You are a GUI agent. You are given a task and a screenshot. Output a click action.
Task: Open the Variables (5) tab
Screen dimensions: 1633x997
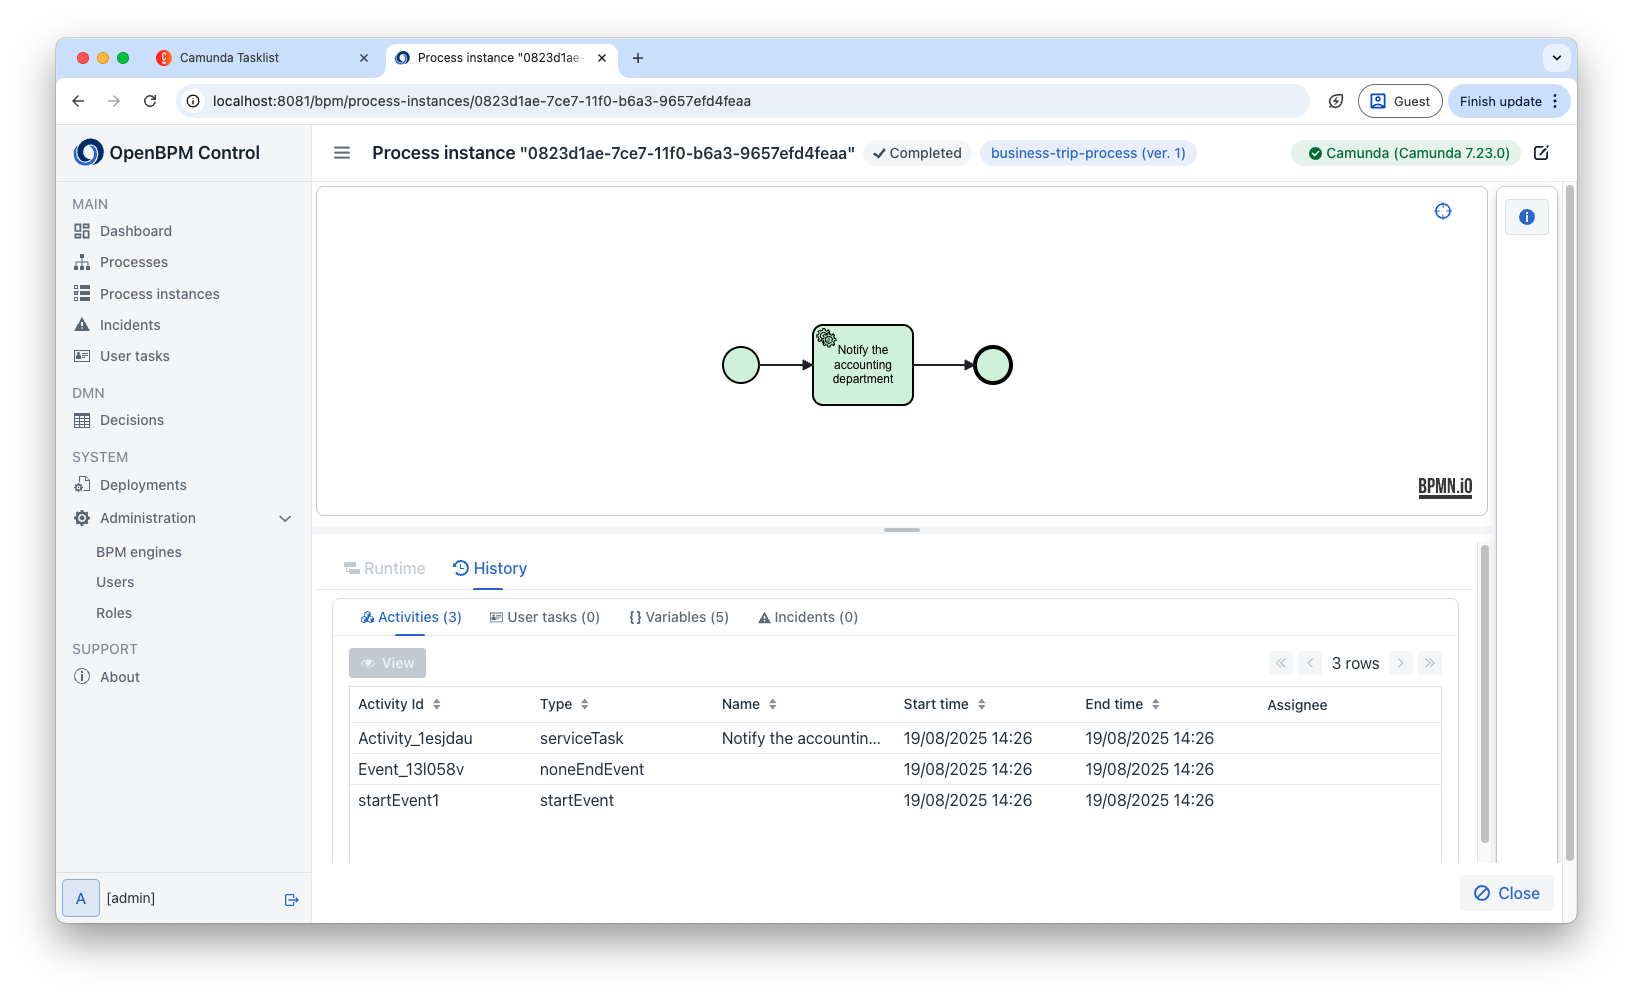point(679,617)
